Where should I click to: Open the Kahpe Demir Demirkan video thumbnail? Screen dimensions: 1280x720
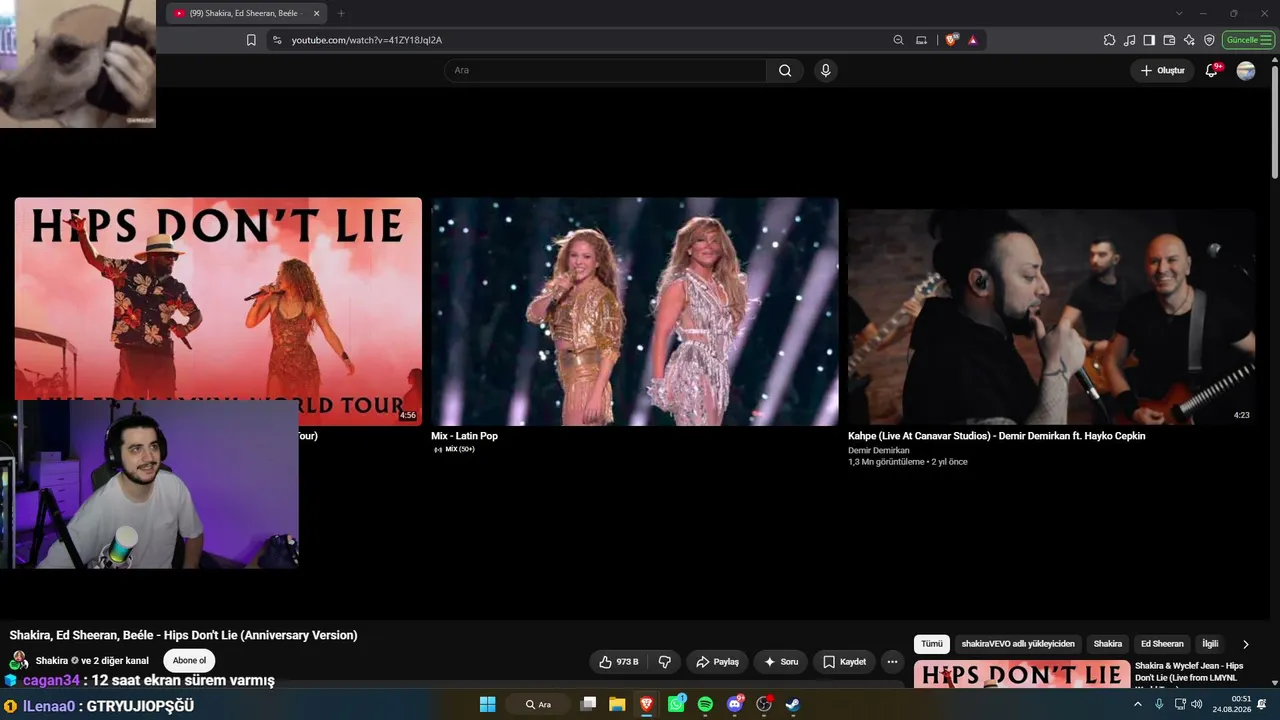[1052, 317]
